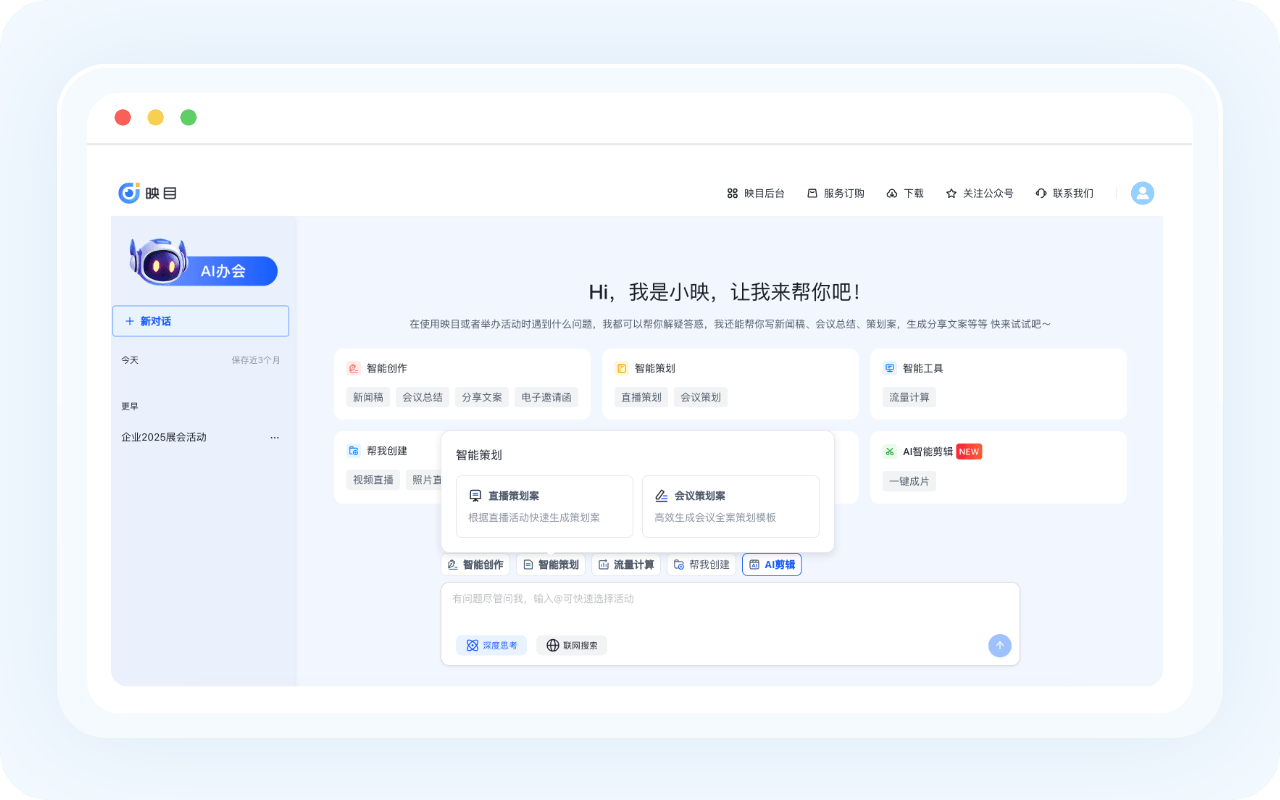Click the main greeting headline
Screen dimensions: 1280x800
(725, 292)
